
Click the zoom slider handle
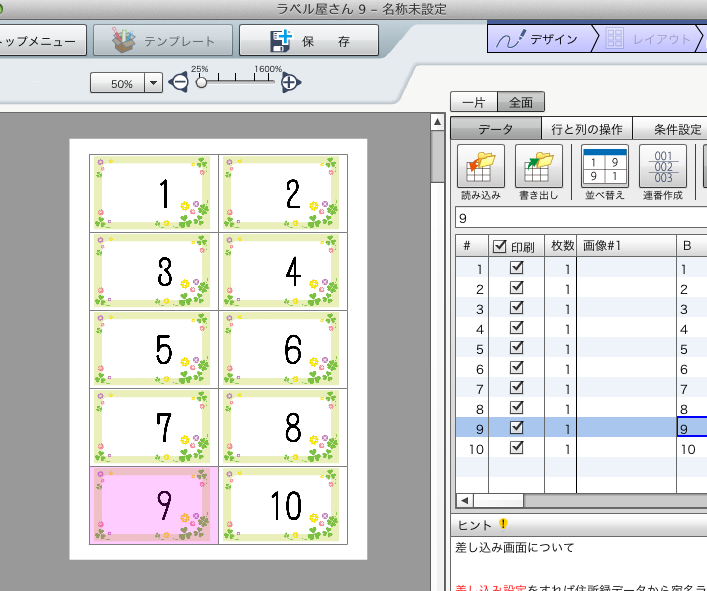tap(201, 83)
